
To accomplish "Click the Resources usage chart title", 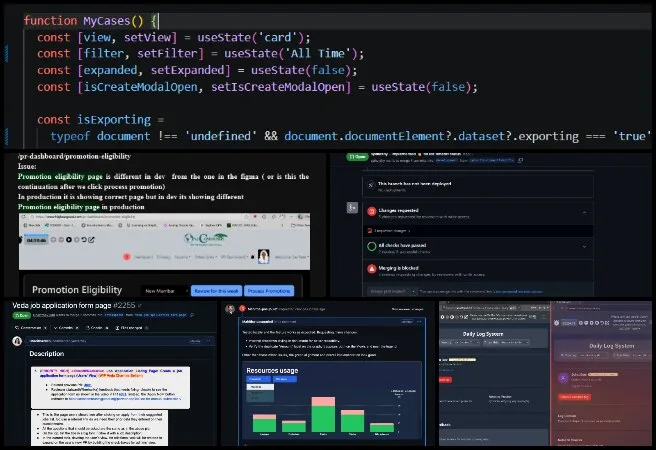I will [x=272, y=371].
